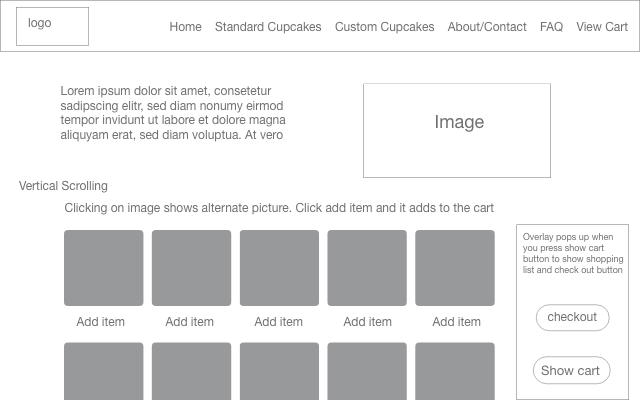640x400 pixels.
Task: Click fifth product thumbnail in top row
Action: pyautogui.click(x=455, y=268)
